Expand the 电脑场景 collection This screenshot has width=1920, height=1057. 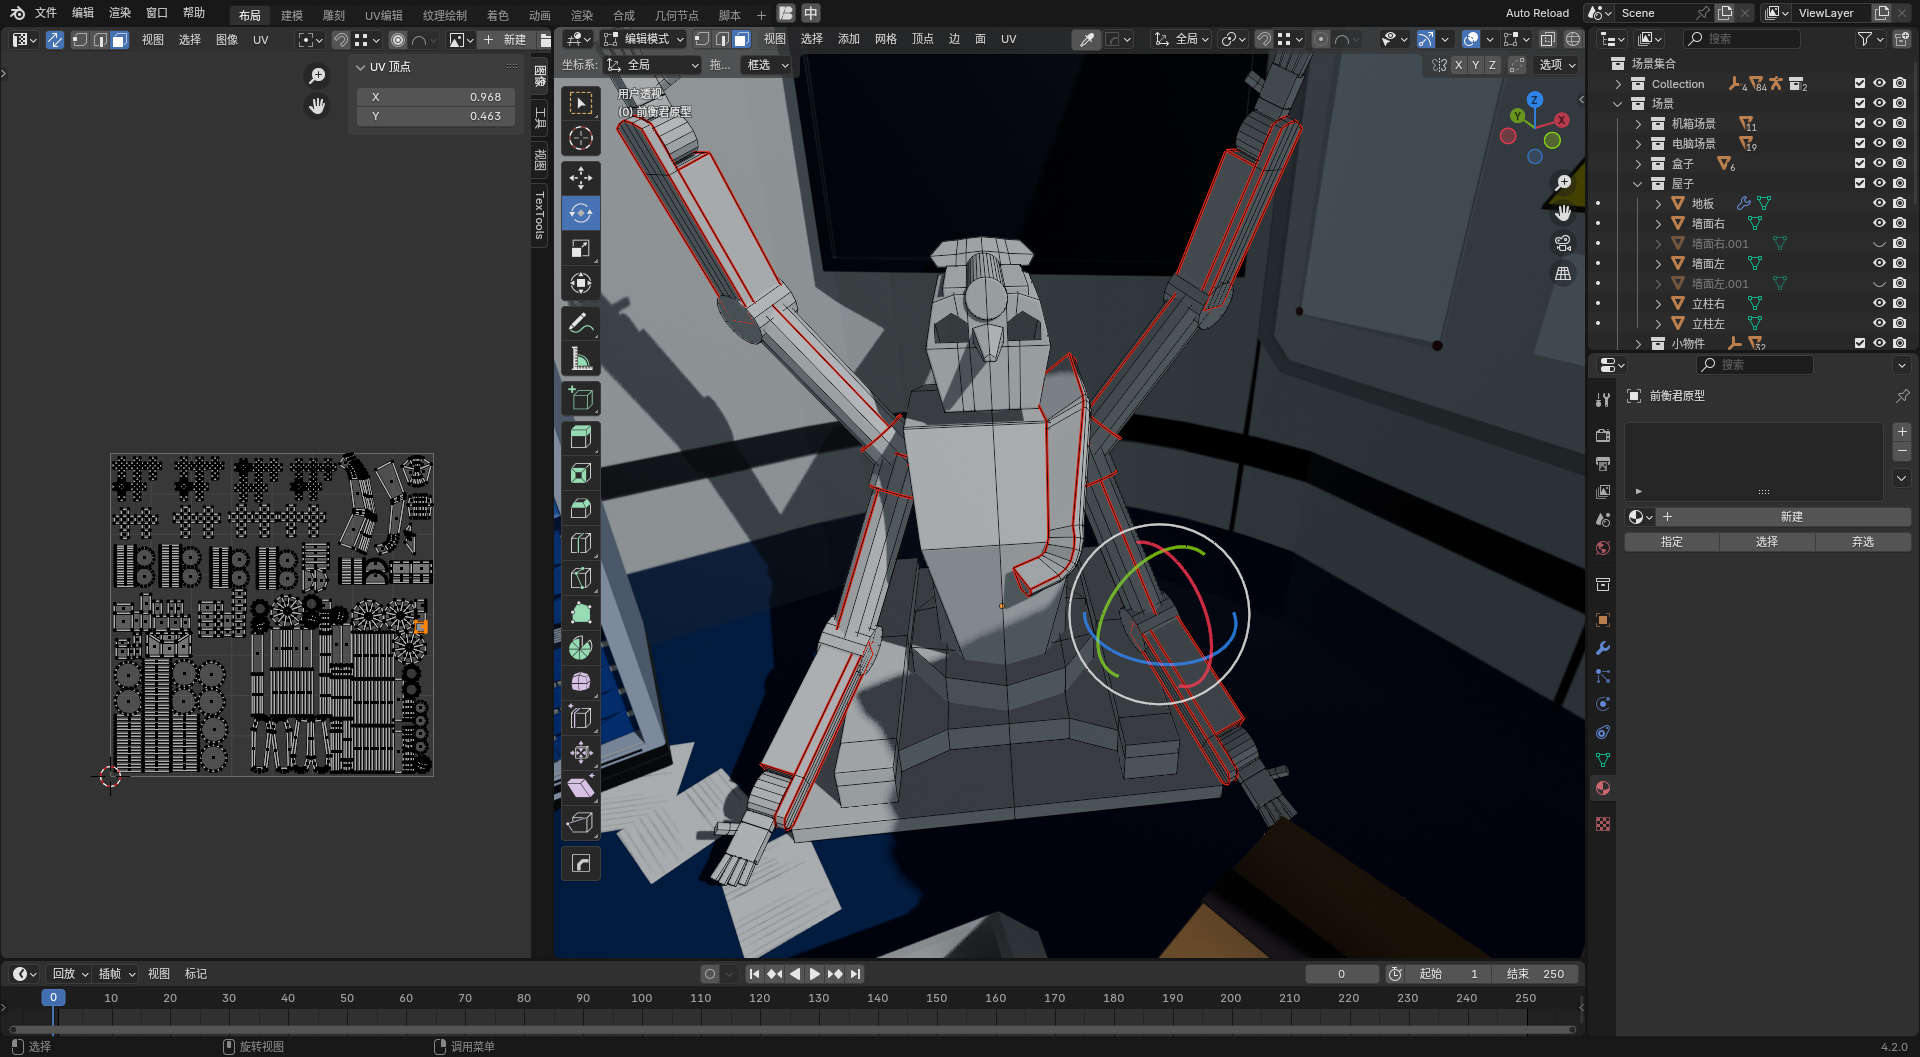[x=1638, y=144]
